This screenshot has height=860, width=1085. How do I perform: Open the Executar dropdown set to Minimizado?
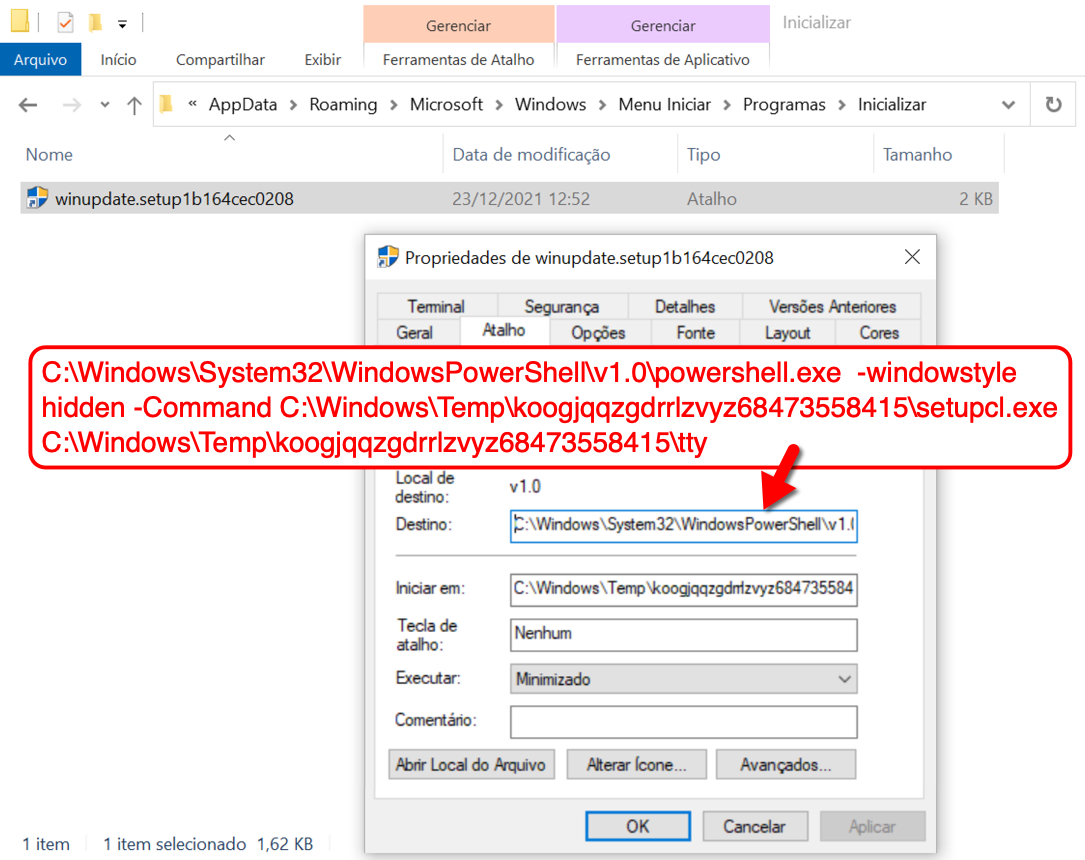point(684,679)
